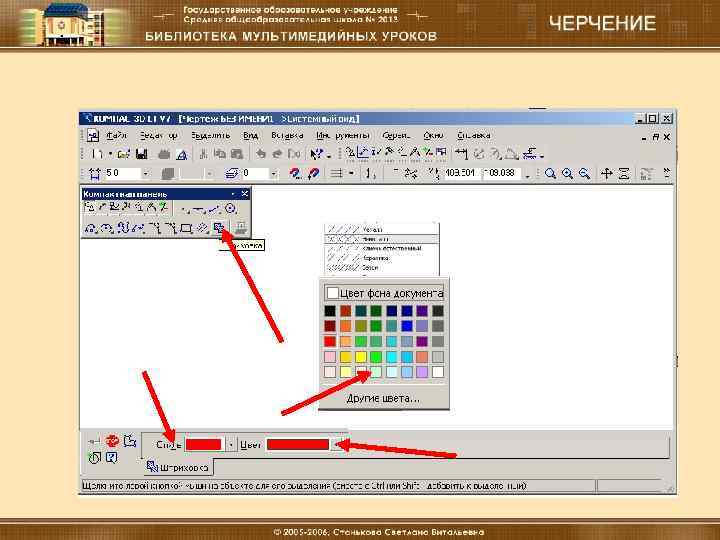Viewport: 720px width, 540px height.
Task: Click the New document icon
Action: click(97, 154)
